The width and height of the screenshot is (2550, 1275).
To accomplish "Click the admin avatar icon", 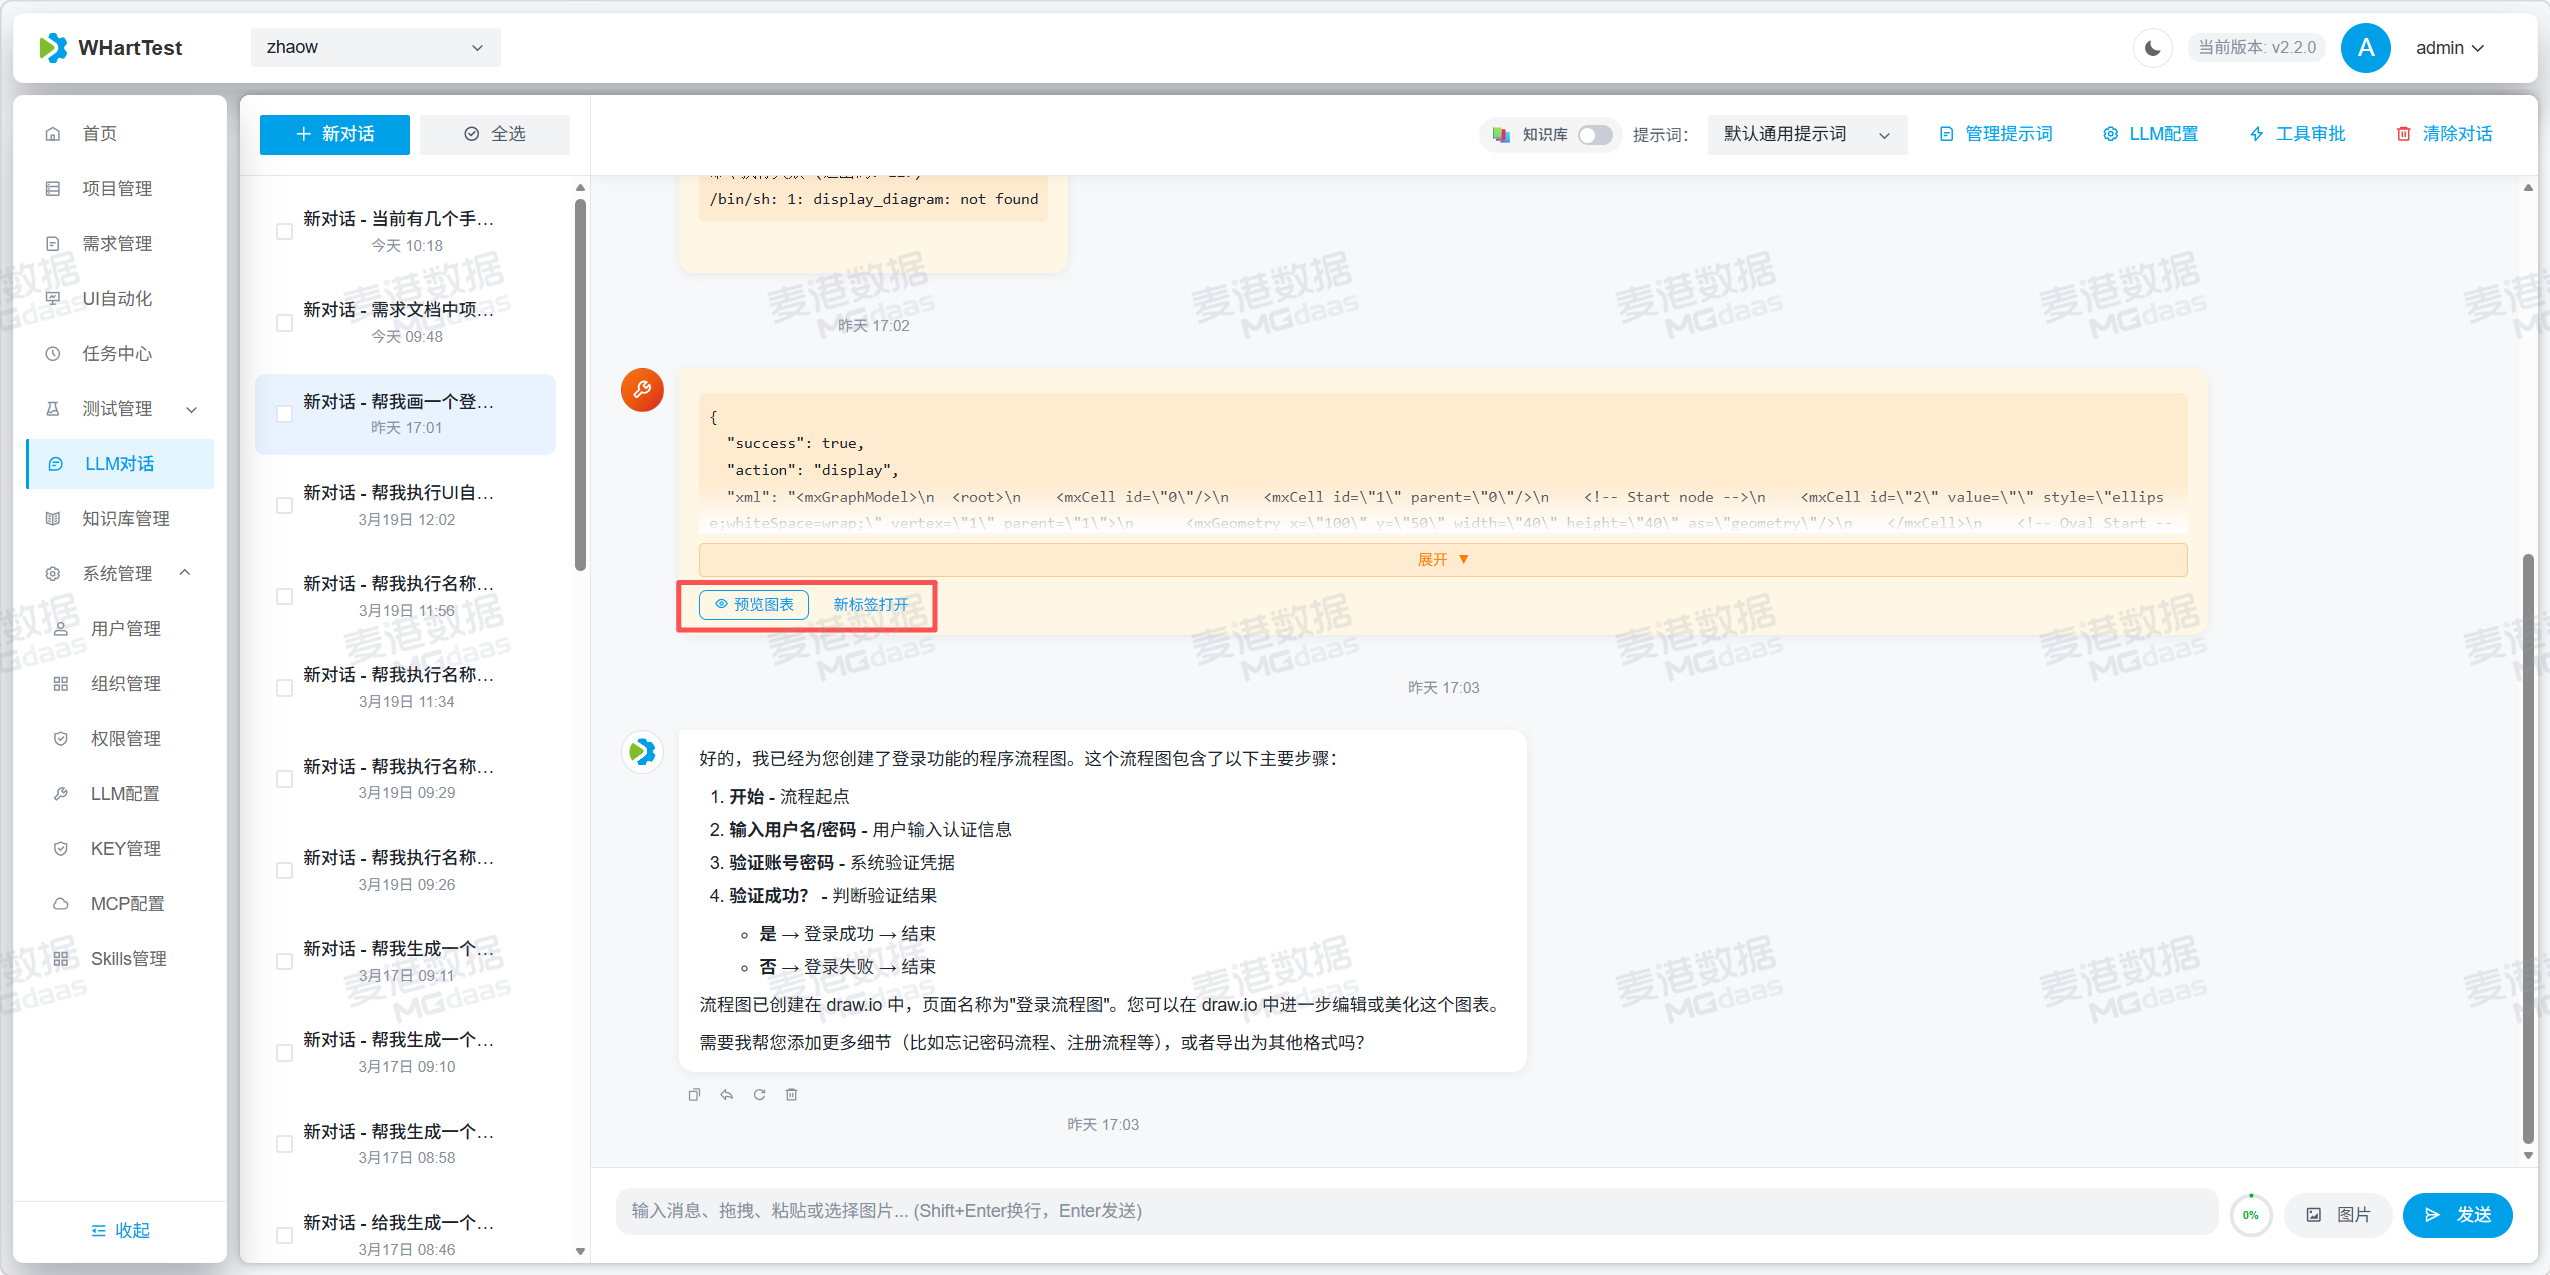I will [2365, 48].
